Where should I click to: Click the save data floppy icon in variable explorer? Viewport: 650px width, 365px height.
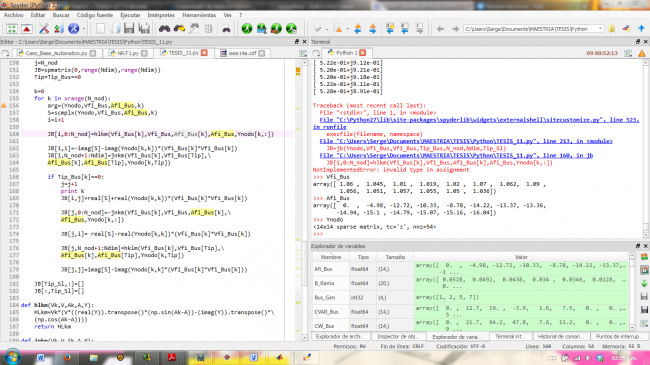(644, 297)
